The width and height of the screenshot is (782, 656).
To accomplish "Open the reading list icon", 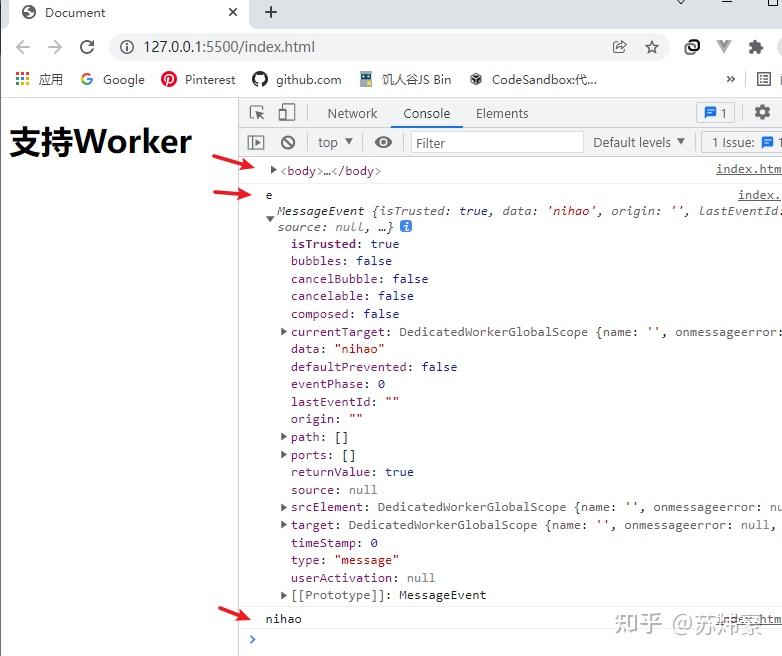I will click(x=764, y=79).
